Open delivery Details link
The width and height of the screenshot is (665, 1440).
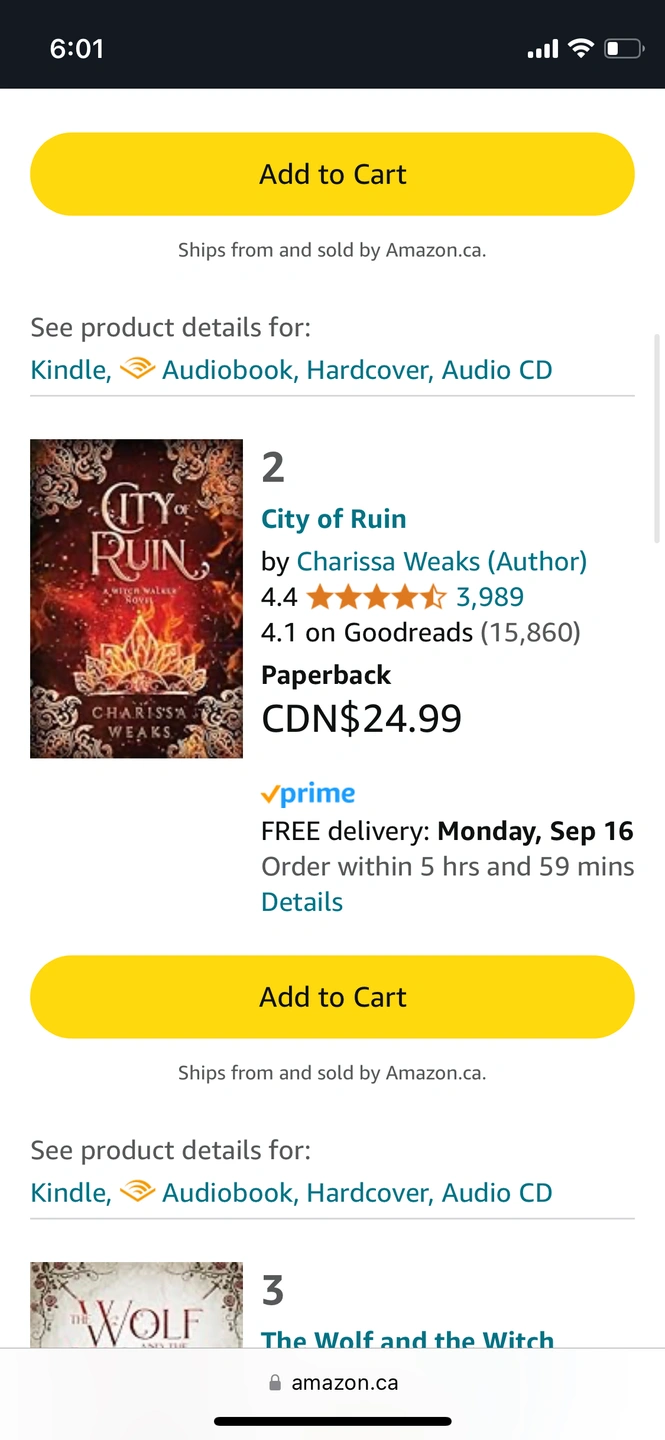pyautogui.click(x=301, y=902)
